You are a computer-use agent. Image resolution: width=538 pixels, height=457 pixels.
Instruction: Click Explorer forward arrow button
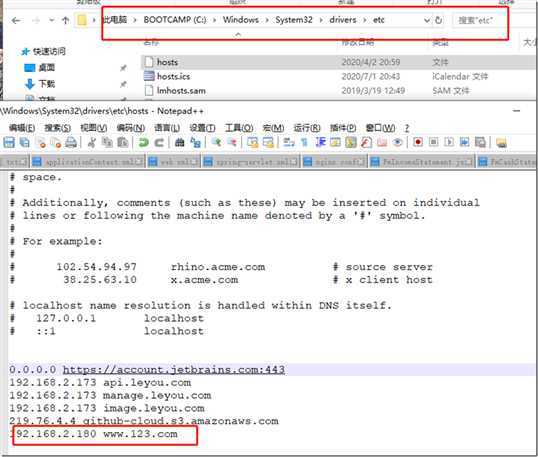36,21
